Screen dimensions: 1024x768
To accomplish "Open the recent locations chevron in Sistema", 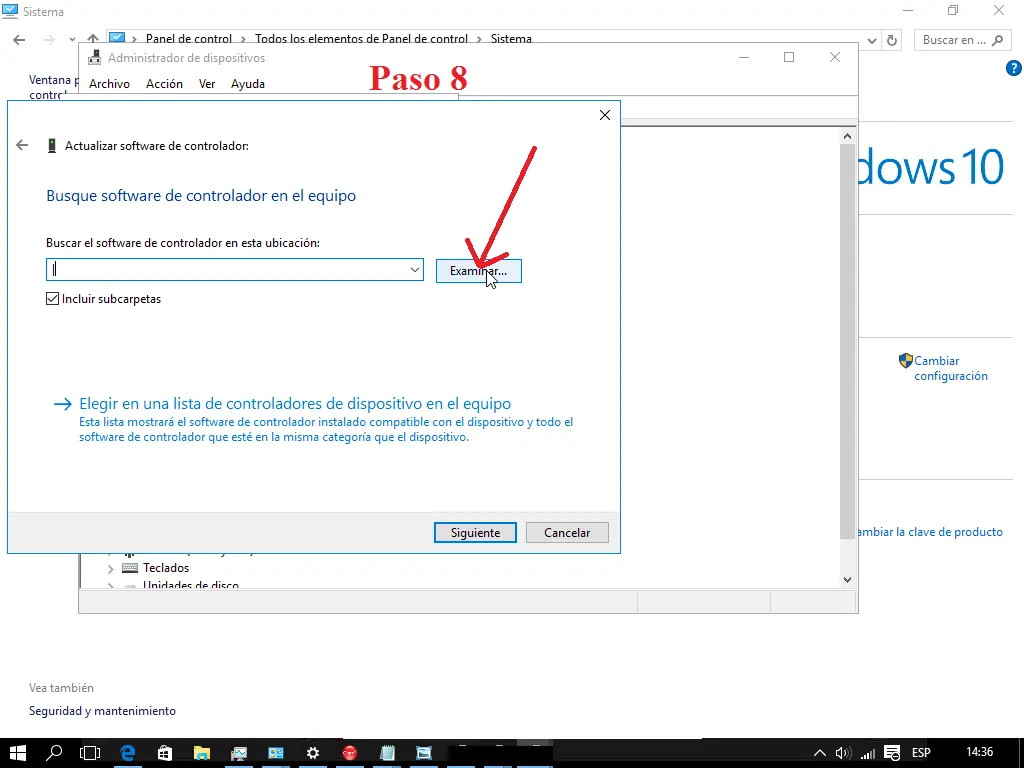I will pyautogui.click(x=72, y=40).
